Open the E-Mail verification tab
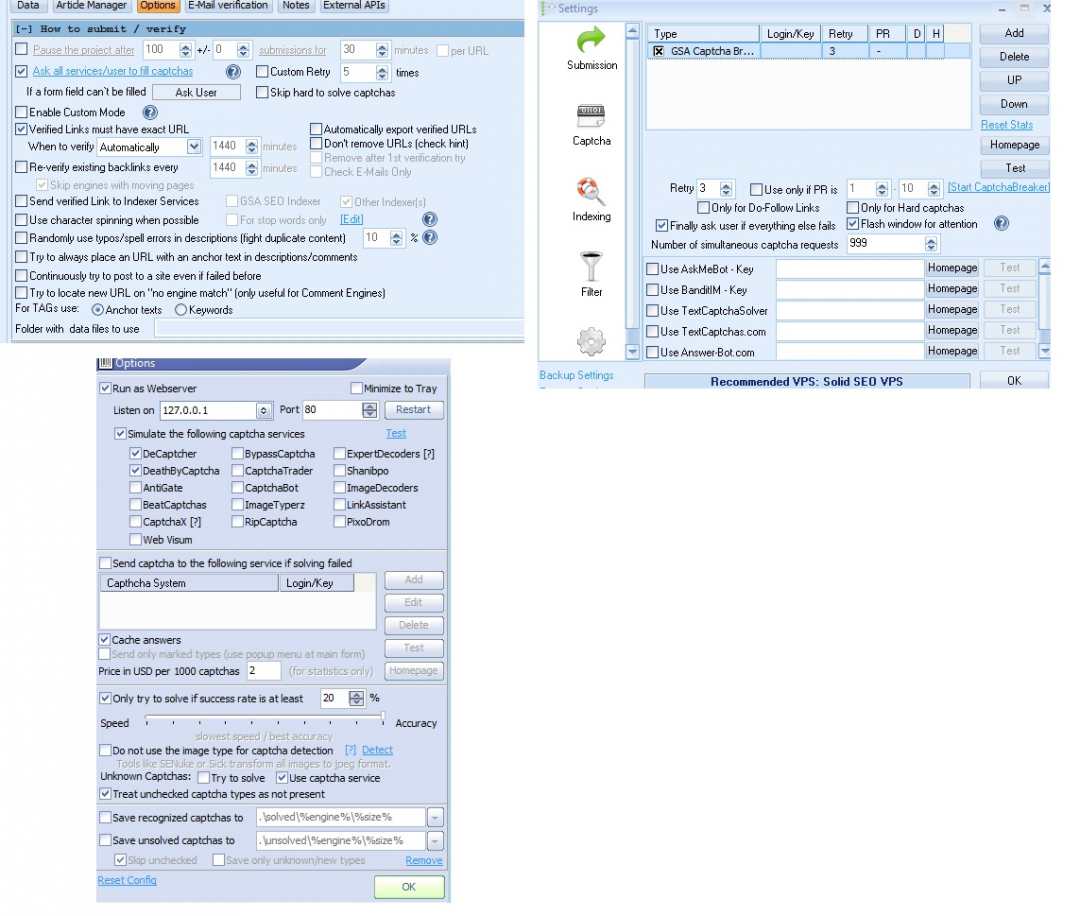This screenshot has height=916, width=1080. point(228,6)
